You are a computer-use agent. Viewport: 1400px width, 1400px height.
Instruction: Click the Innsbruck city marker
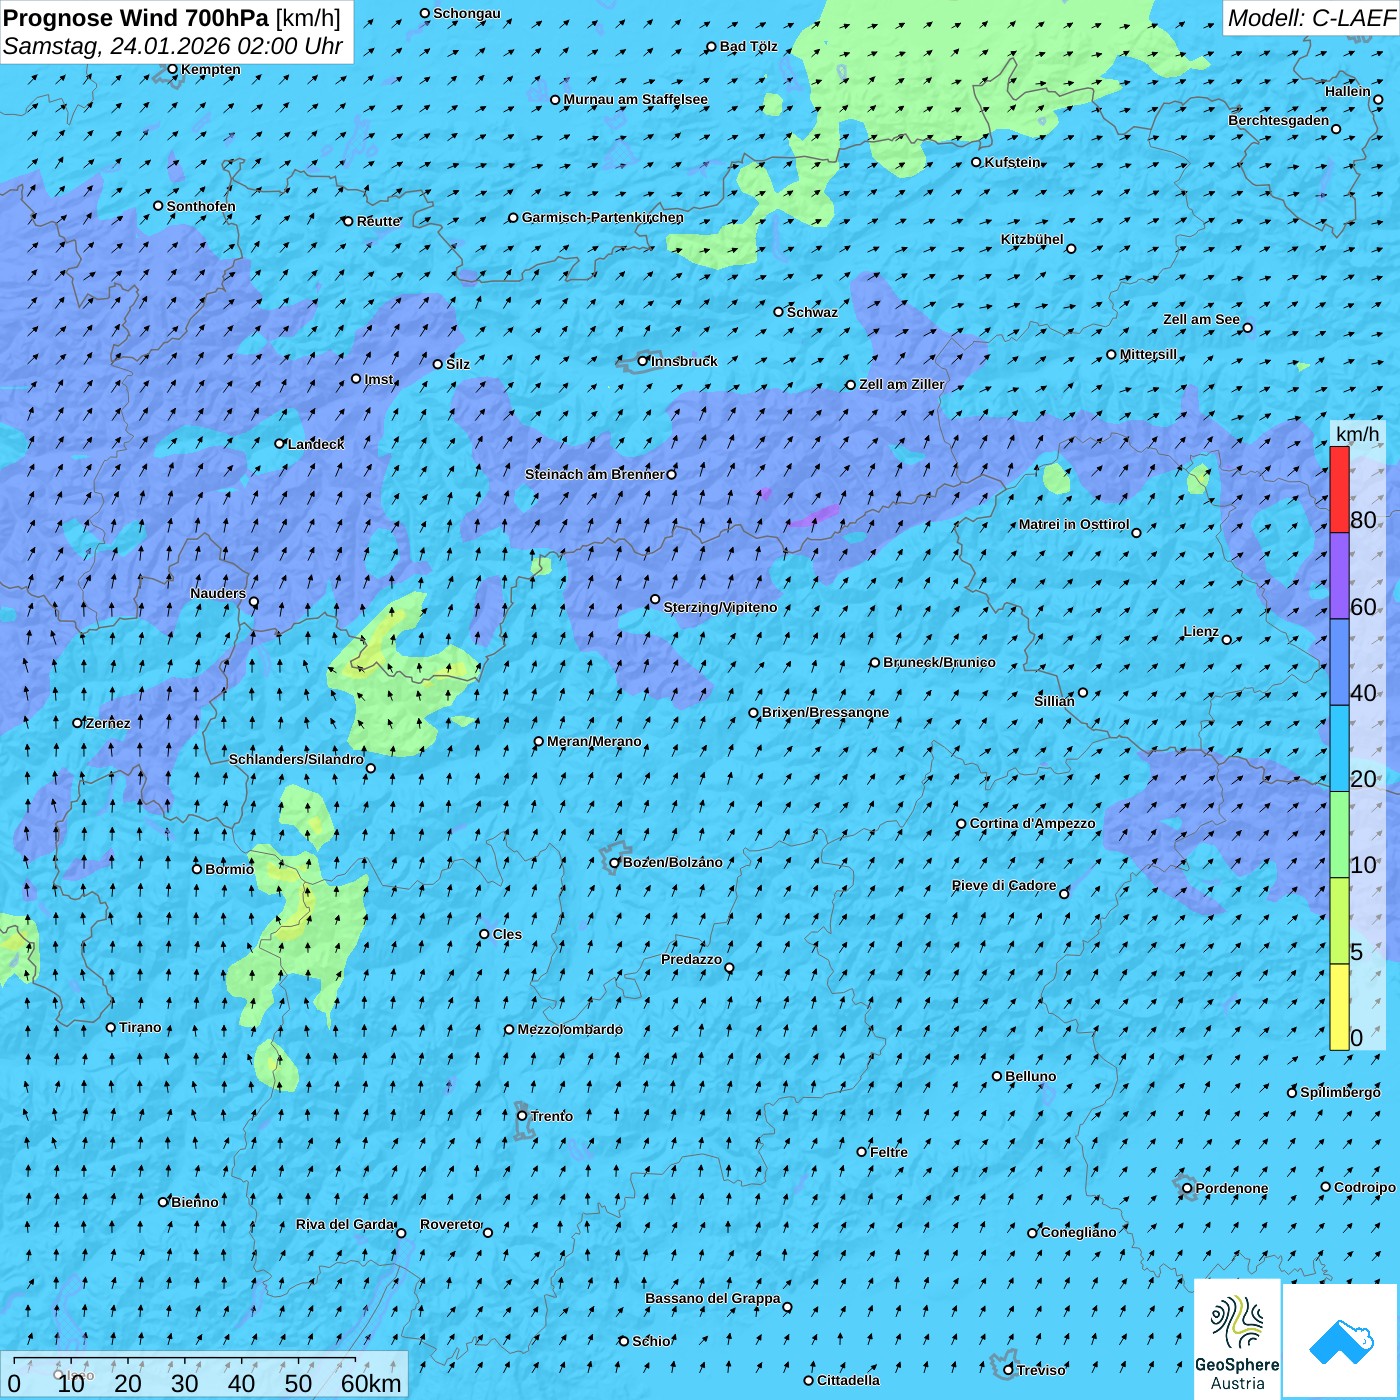coord(643,361)
